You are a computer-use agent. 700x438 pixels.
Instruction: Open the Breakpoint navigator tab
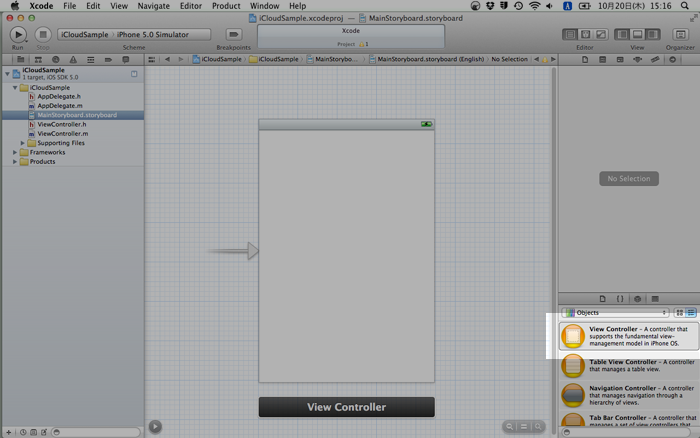point(108,59)
